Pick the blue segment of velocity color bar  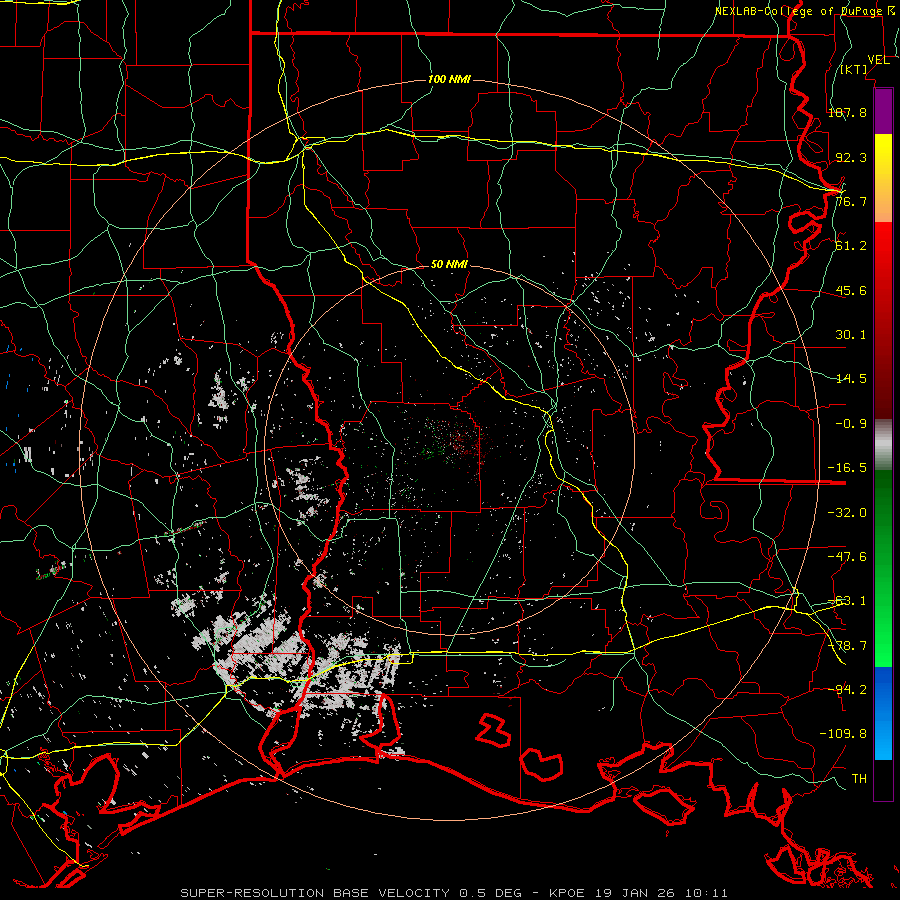click(883, 713)
